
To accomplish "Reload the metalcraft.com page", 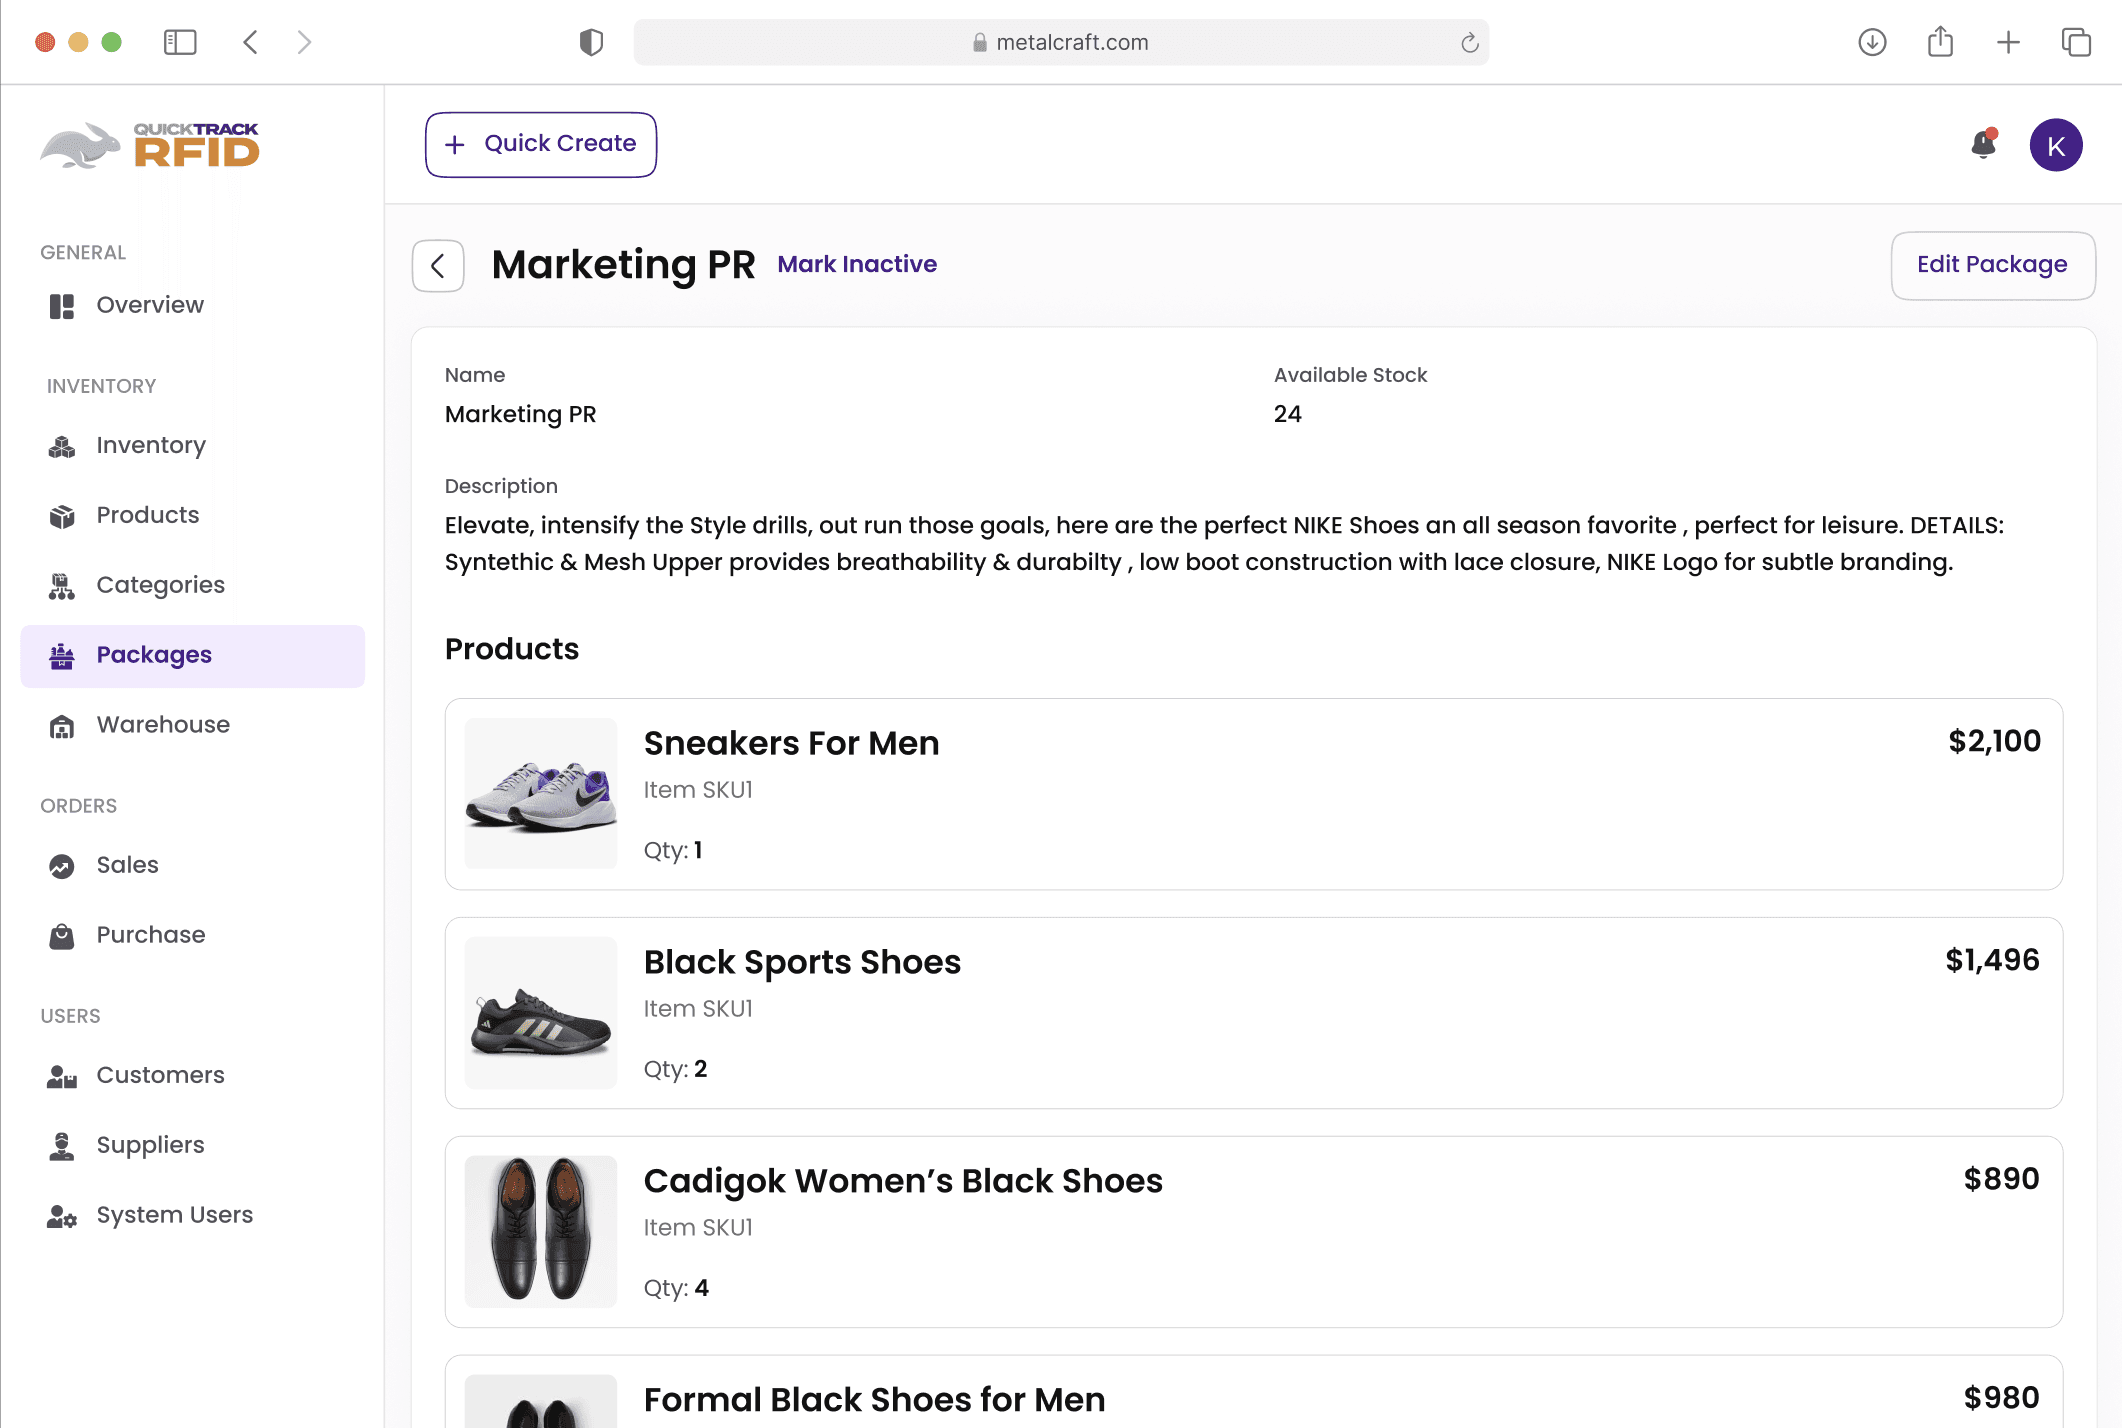I will pyautogui.click(x=1469, y=43).
